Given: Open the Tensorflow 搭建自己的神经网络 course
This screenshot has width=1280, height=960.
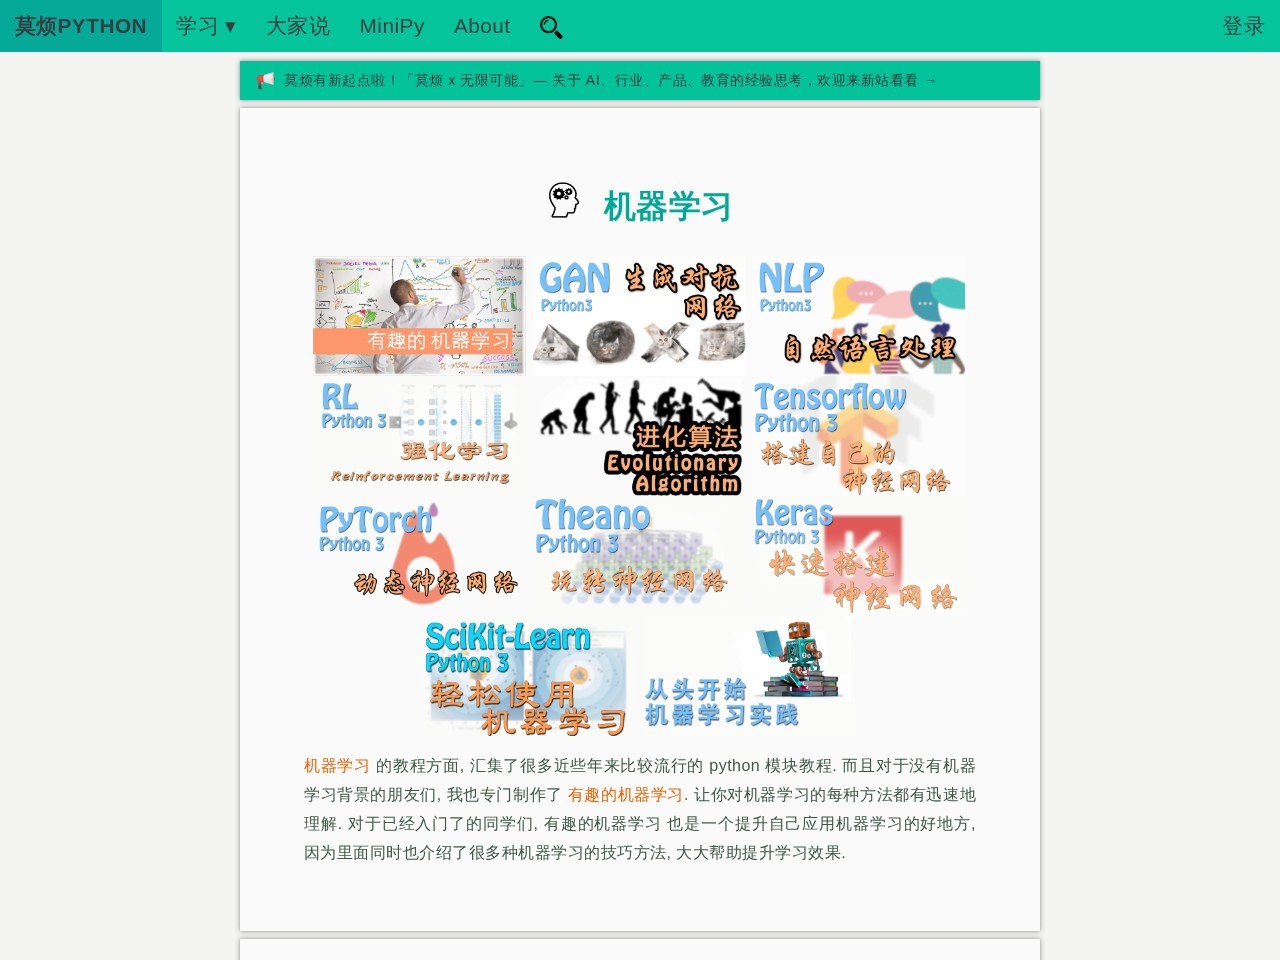Looking at the screenshot, I should pyautogui.click(x=858, y=435).
